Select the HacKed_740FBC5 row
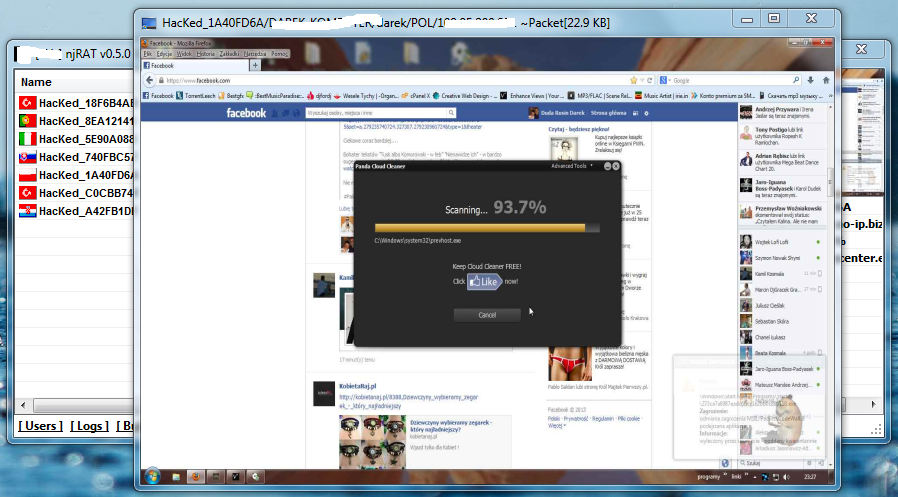Viewport: 898px width, 497px height. 76,157
